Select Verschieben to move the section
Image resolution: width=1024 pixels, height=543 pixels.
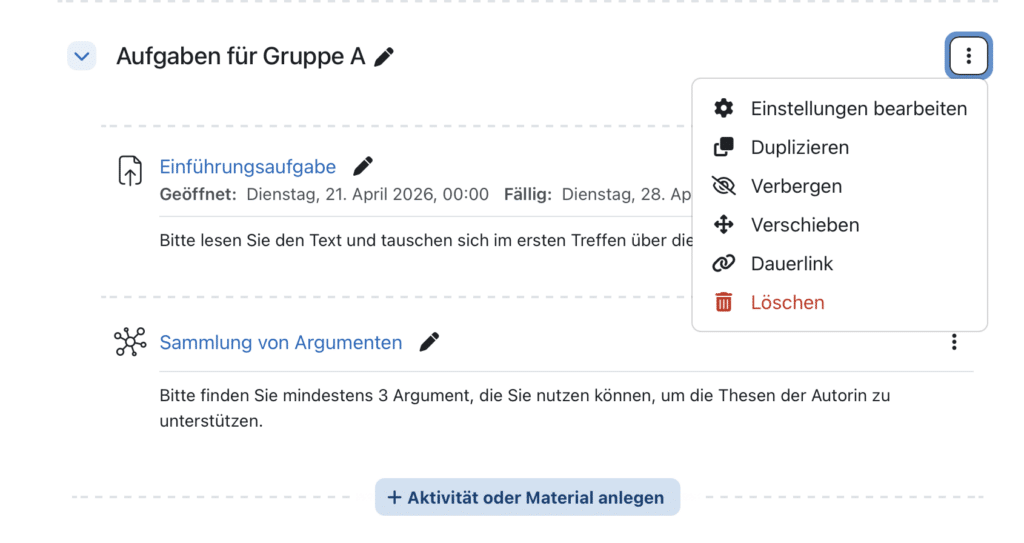click(x=804, y=225)
